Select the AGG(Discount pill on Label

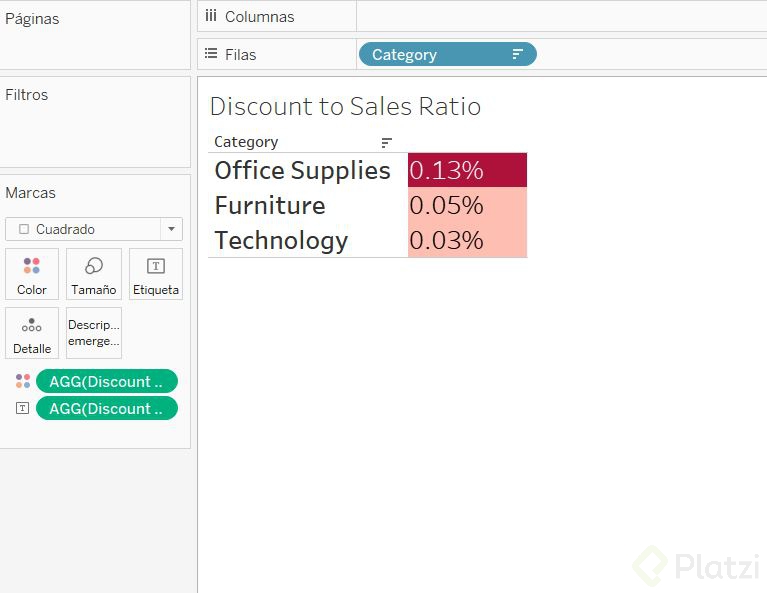tap(107, 408)
